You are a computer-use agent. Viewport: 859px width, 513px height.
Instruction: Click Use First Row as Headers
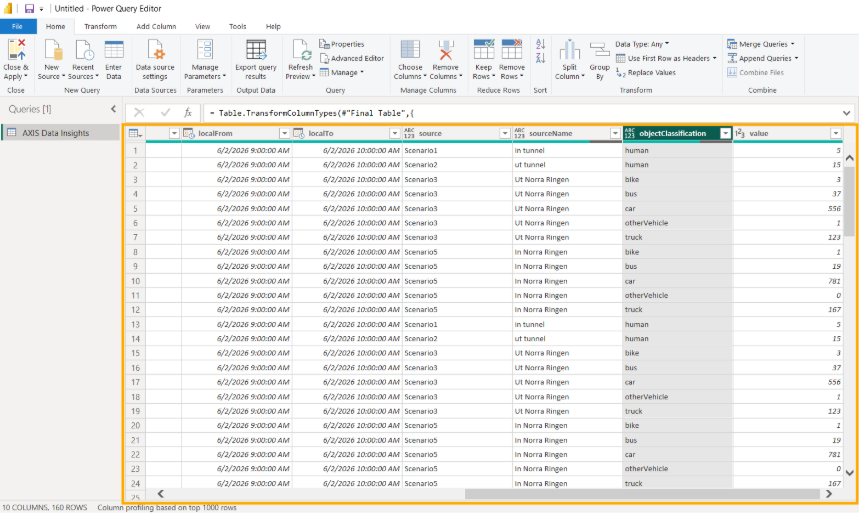(x=666, y=58)
